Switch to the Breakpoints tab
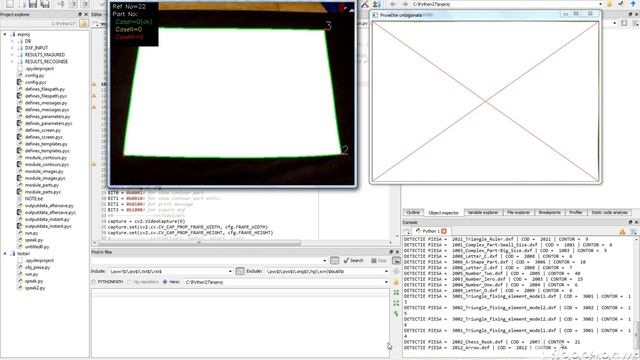The height and width of the screenshot is (360, 640). pyautogui.click(x=549, y=213)
